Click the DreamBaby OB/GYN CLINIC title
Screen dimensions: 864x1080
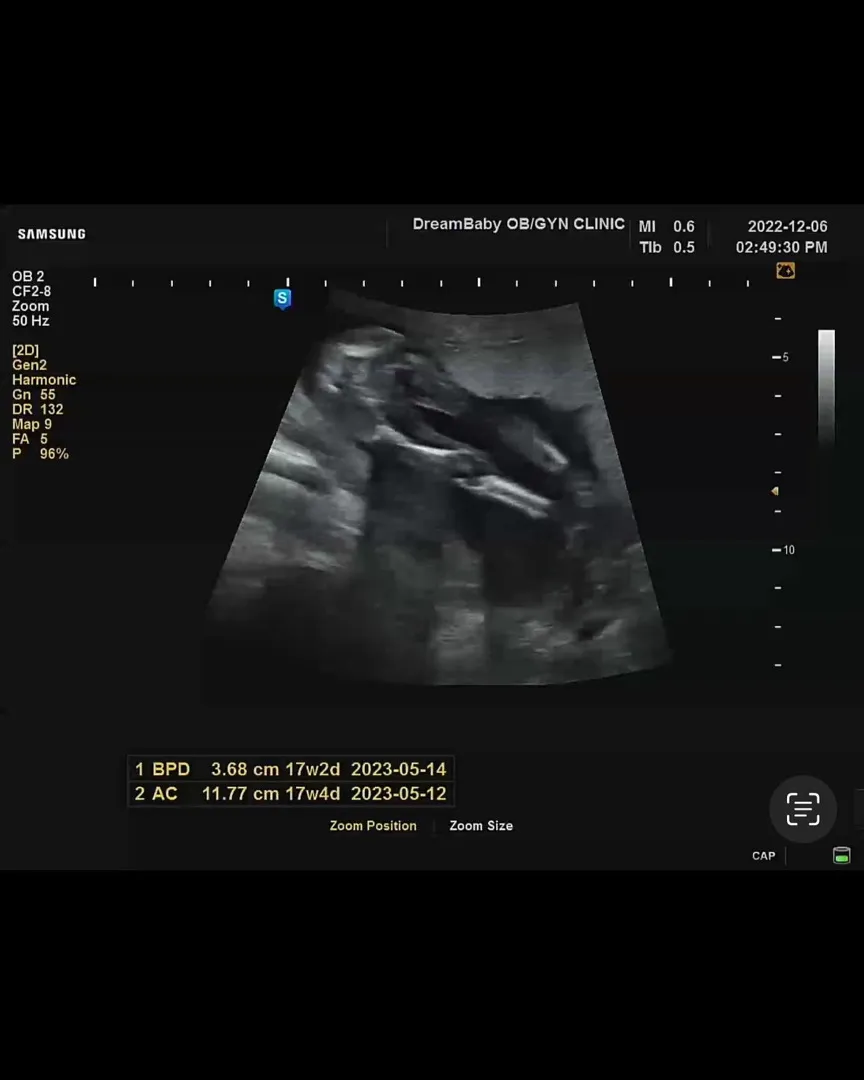(518, 224)
